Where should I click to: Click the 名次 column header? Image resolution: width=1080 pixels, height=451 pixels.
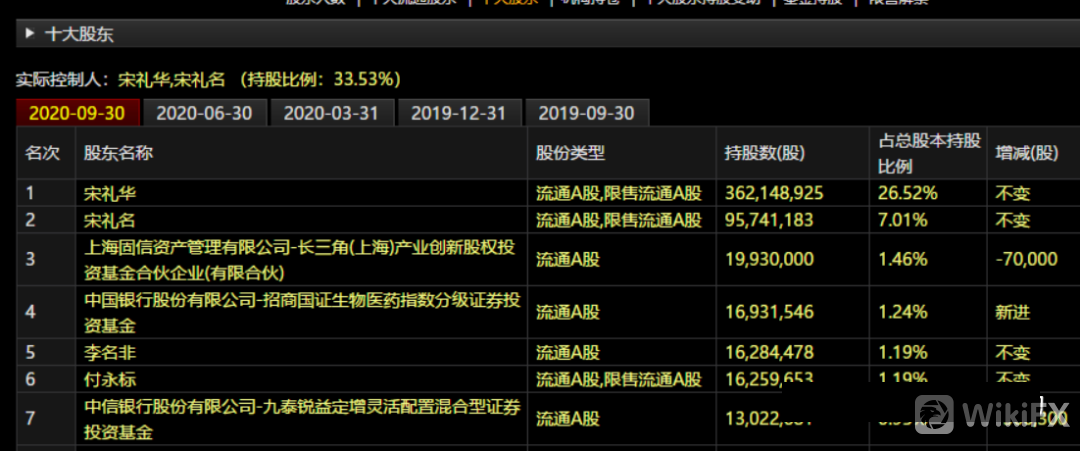point(42,153)
